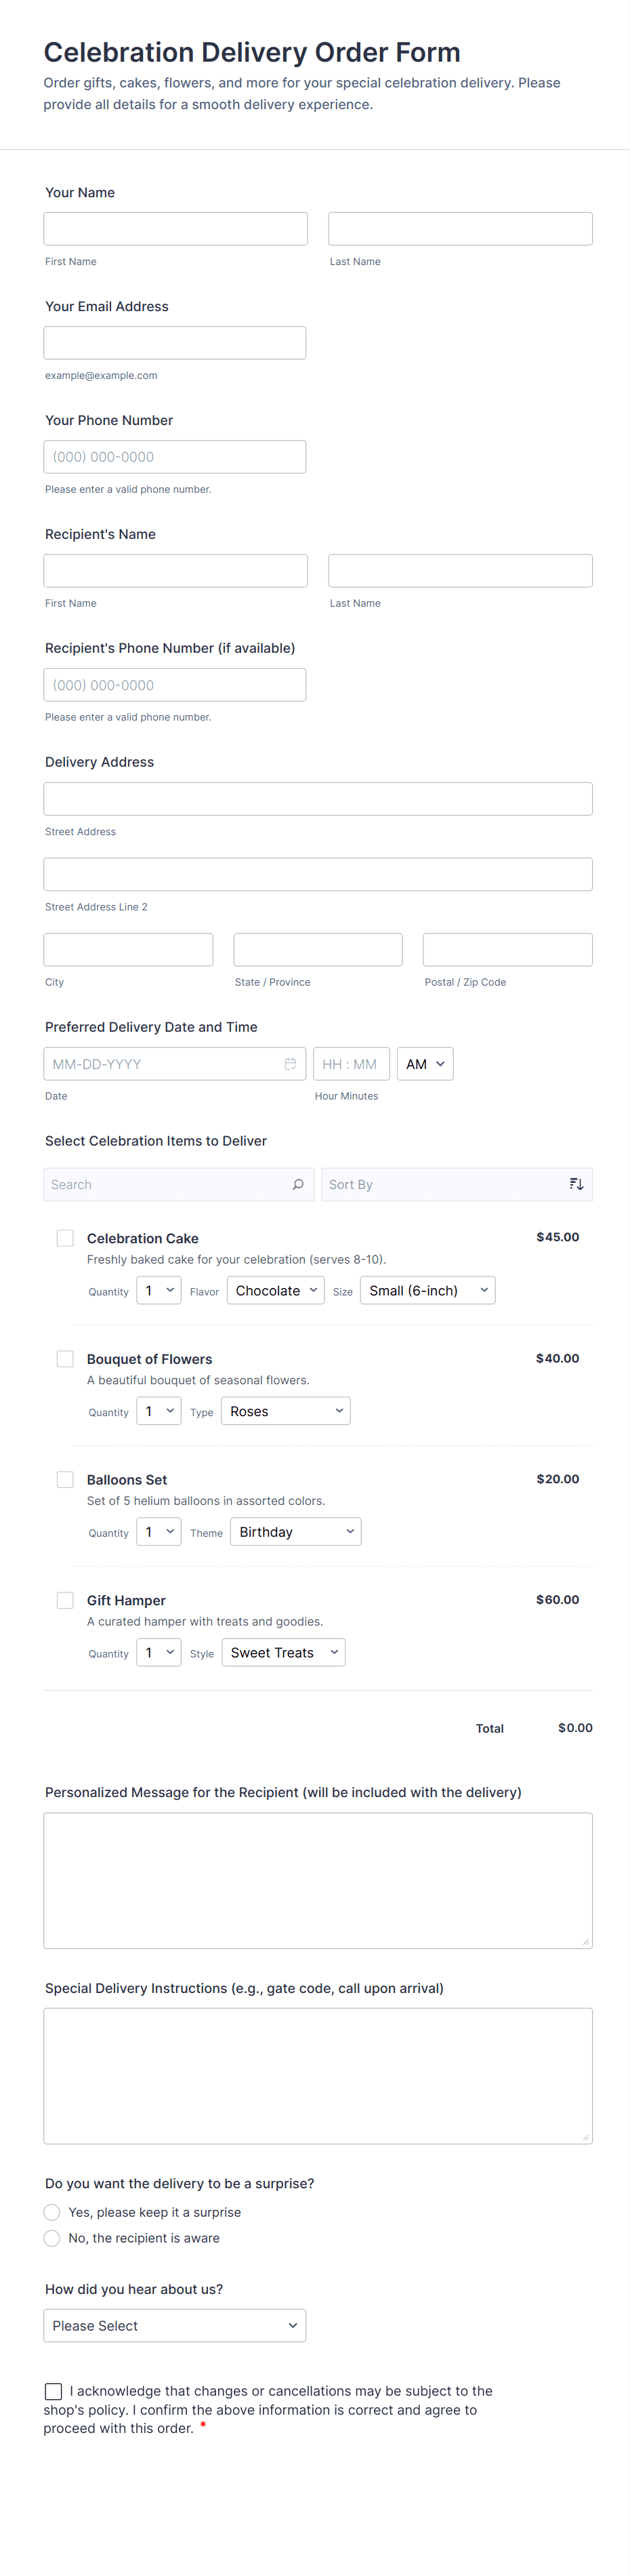
Task: Tick the acknowledgement policy checkbox
Action: [53, 2391]
